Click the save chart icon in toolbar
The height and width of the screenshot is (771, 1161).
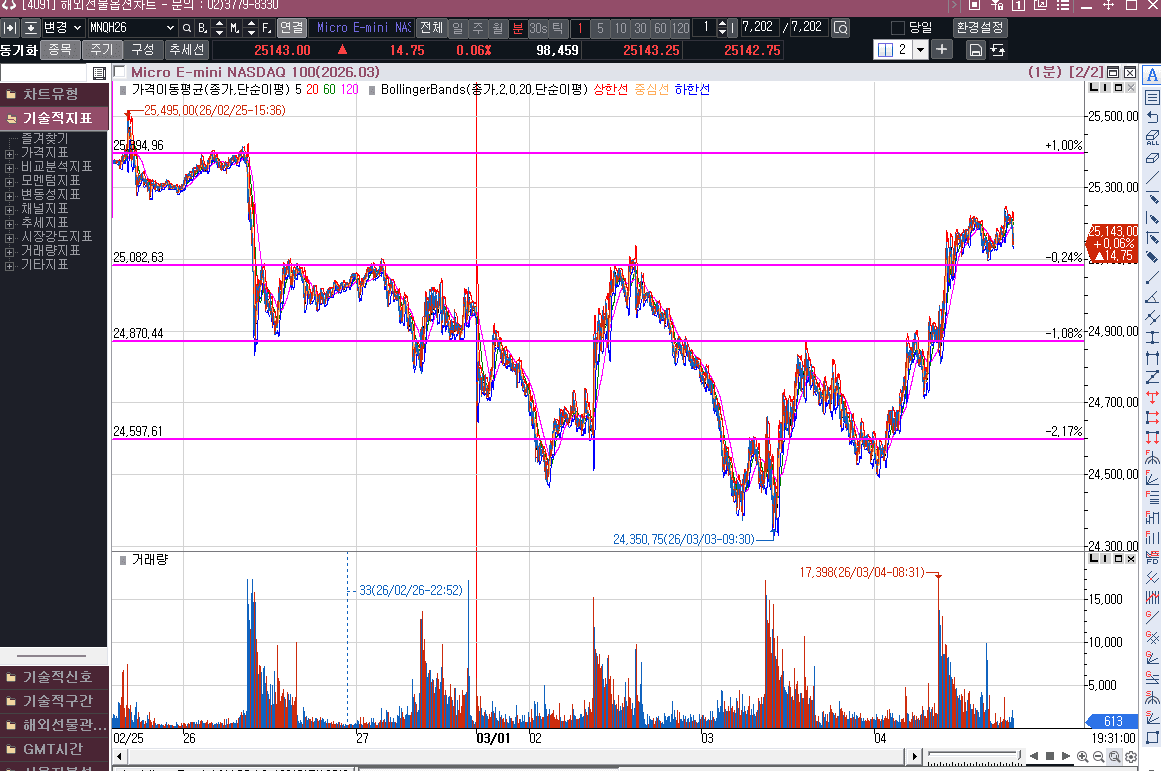[x=975, y=50]
